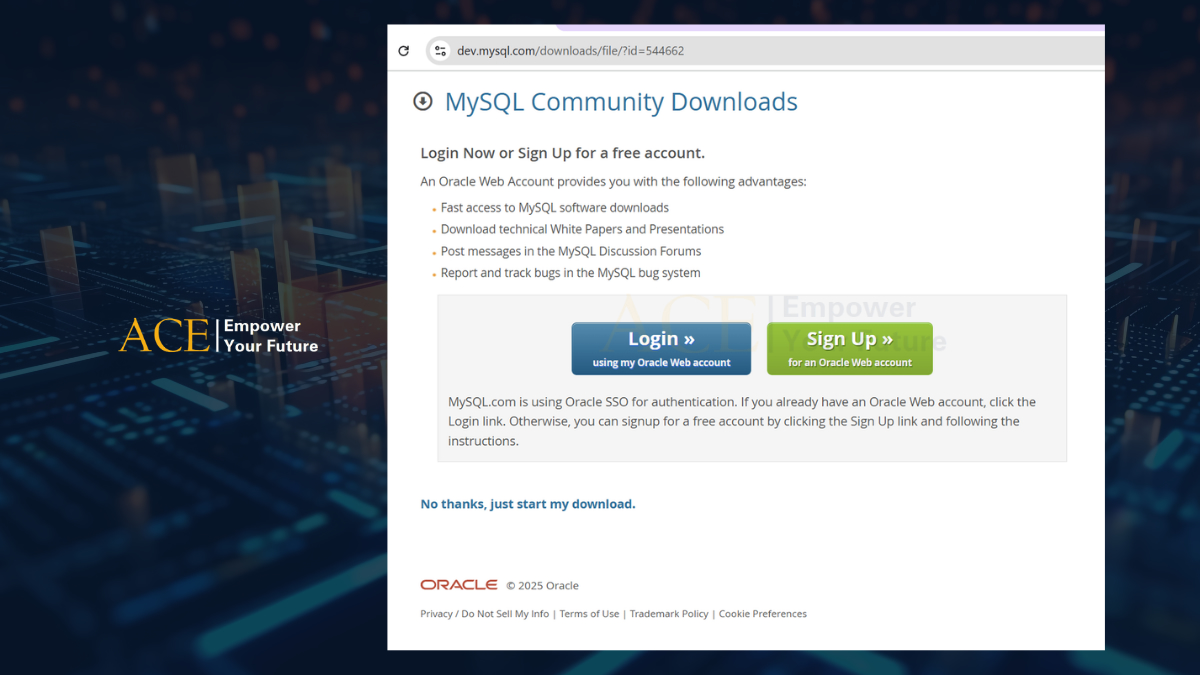The image size is (1200, 675).
Task: Open the Trademark Policy footer link
Action: (668, 614)
